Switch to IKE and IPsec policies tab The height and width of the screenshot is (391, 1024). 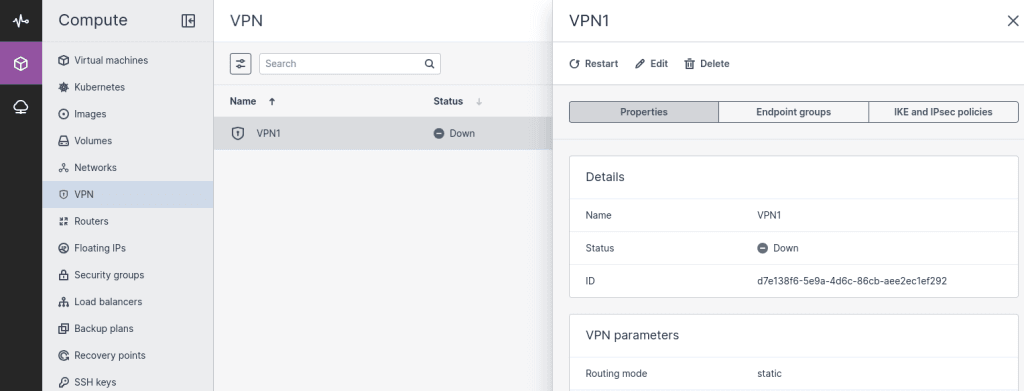943,112
